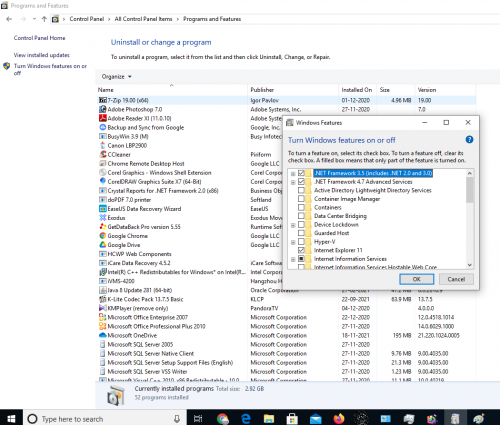Open the Organize dropdown
The height and width of the screenshot is (425, 500).
(x=117, y=77)
